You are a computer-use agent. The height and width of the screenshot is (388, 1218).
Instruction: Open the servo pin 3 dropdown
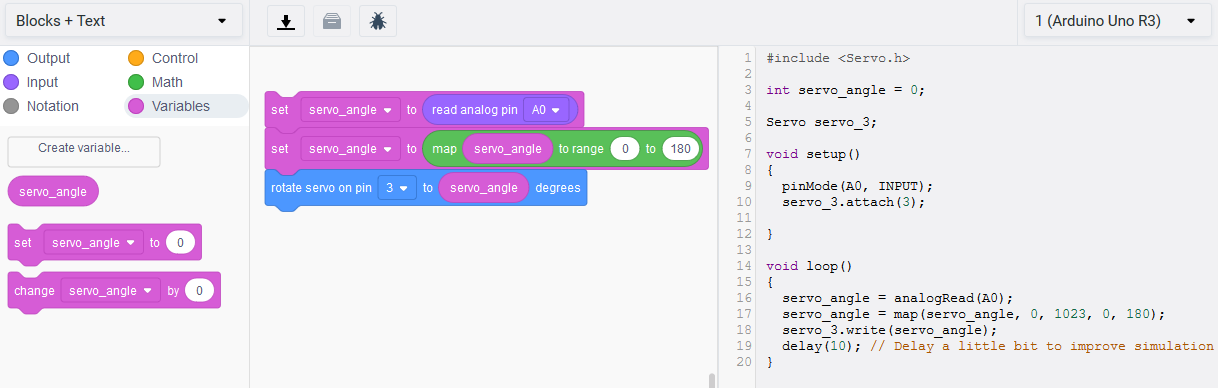tap(397, 187)
